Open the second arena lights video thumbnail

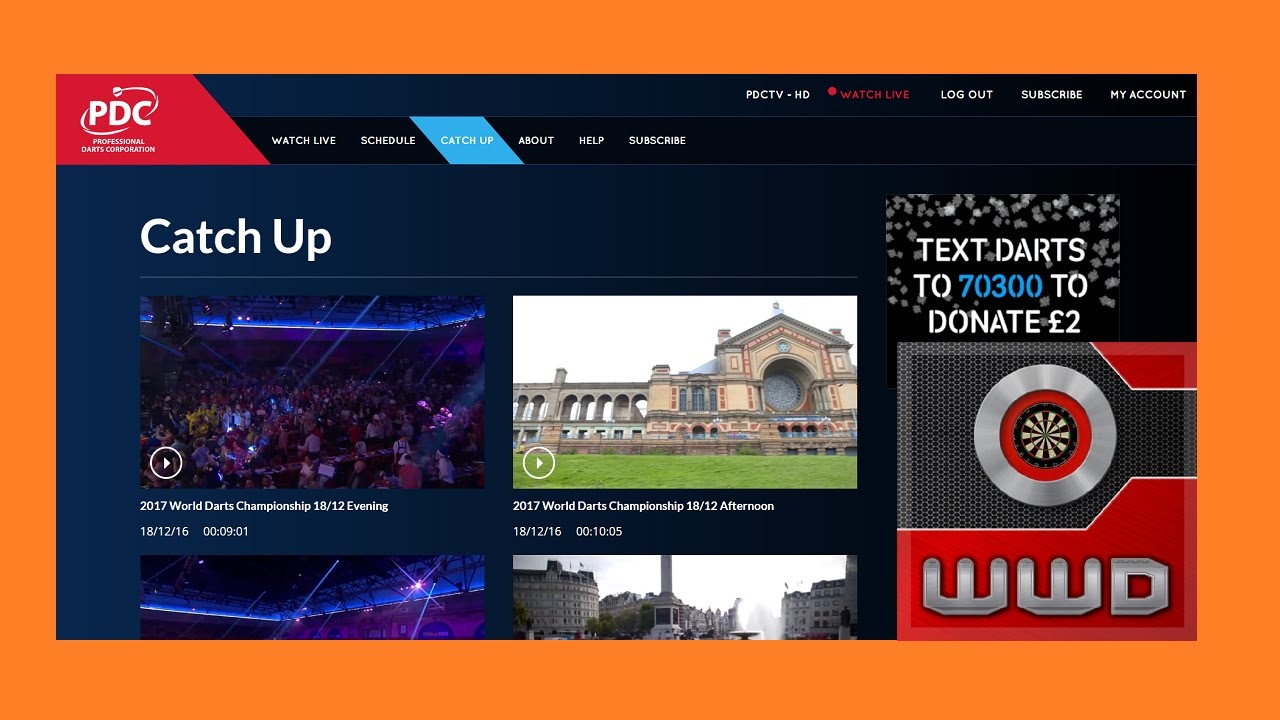tap(312, 598)
